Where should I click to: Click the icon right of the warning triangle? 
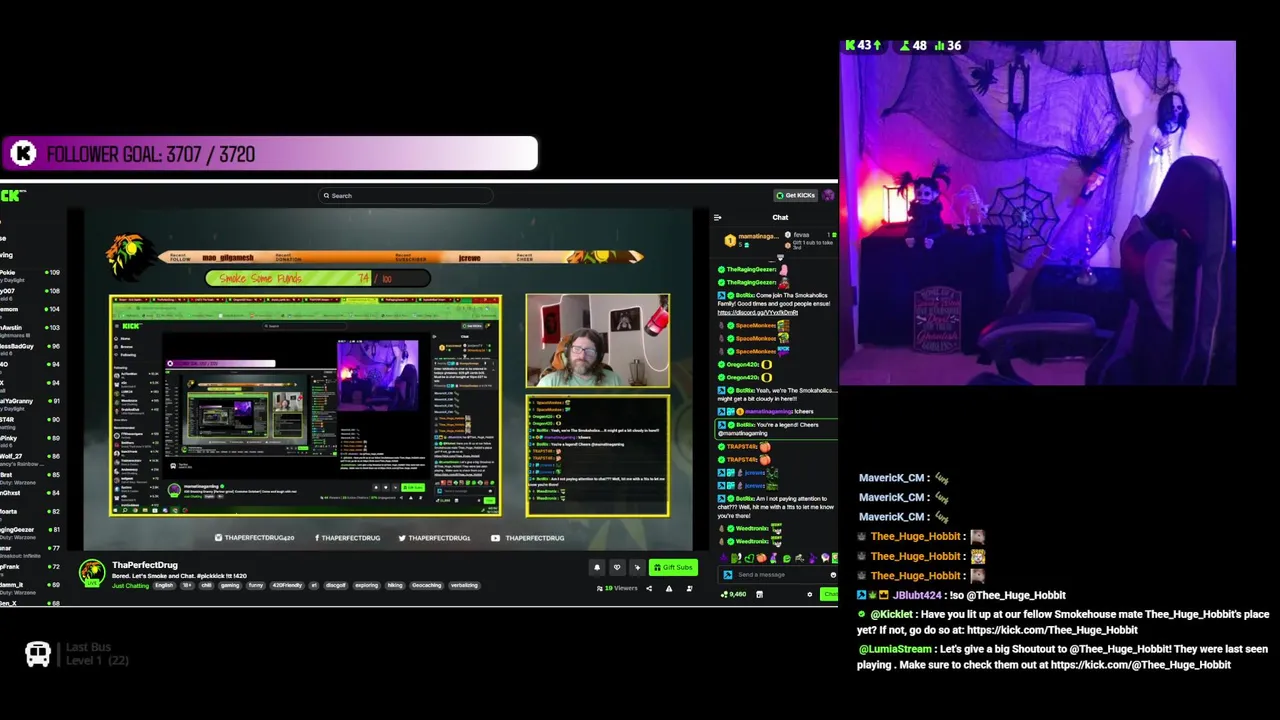(x=689, y=588)
